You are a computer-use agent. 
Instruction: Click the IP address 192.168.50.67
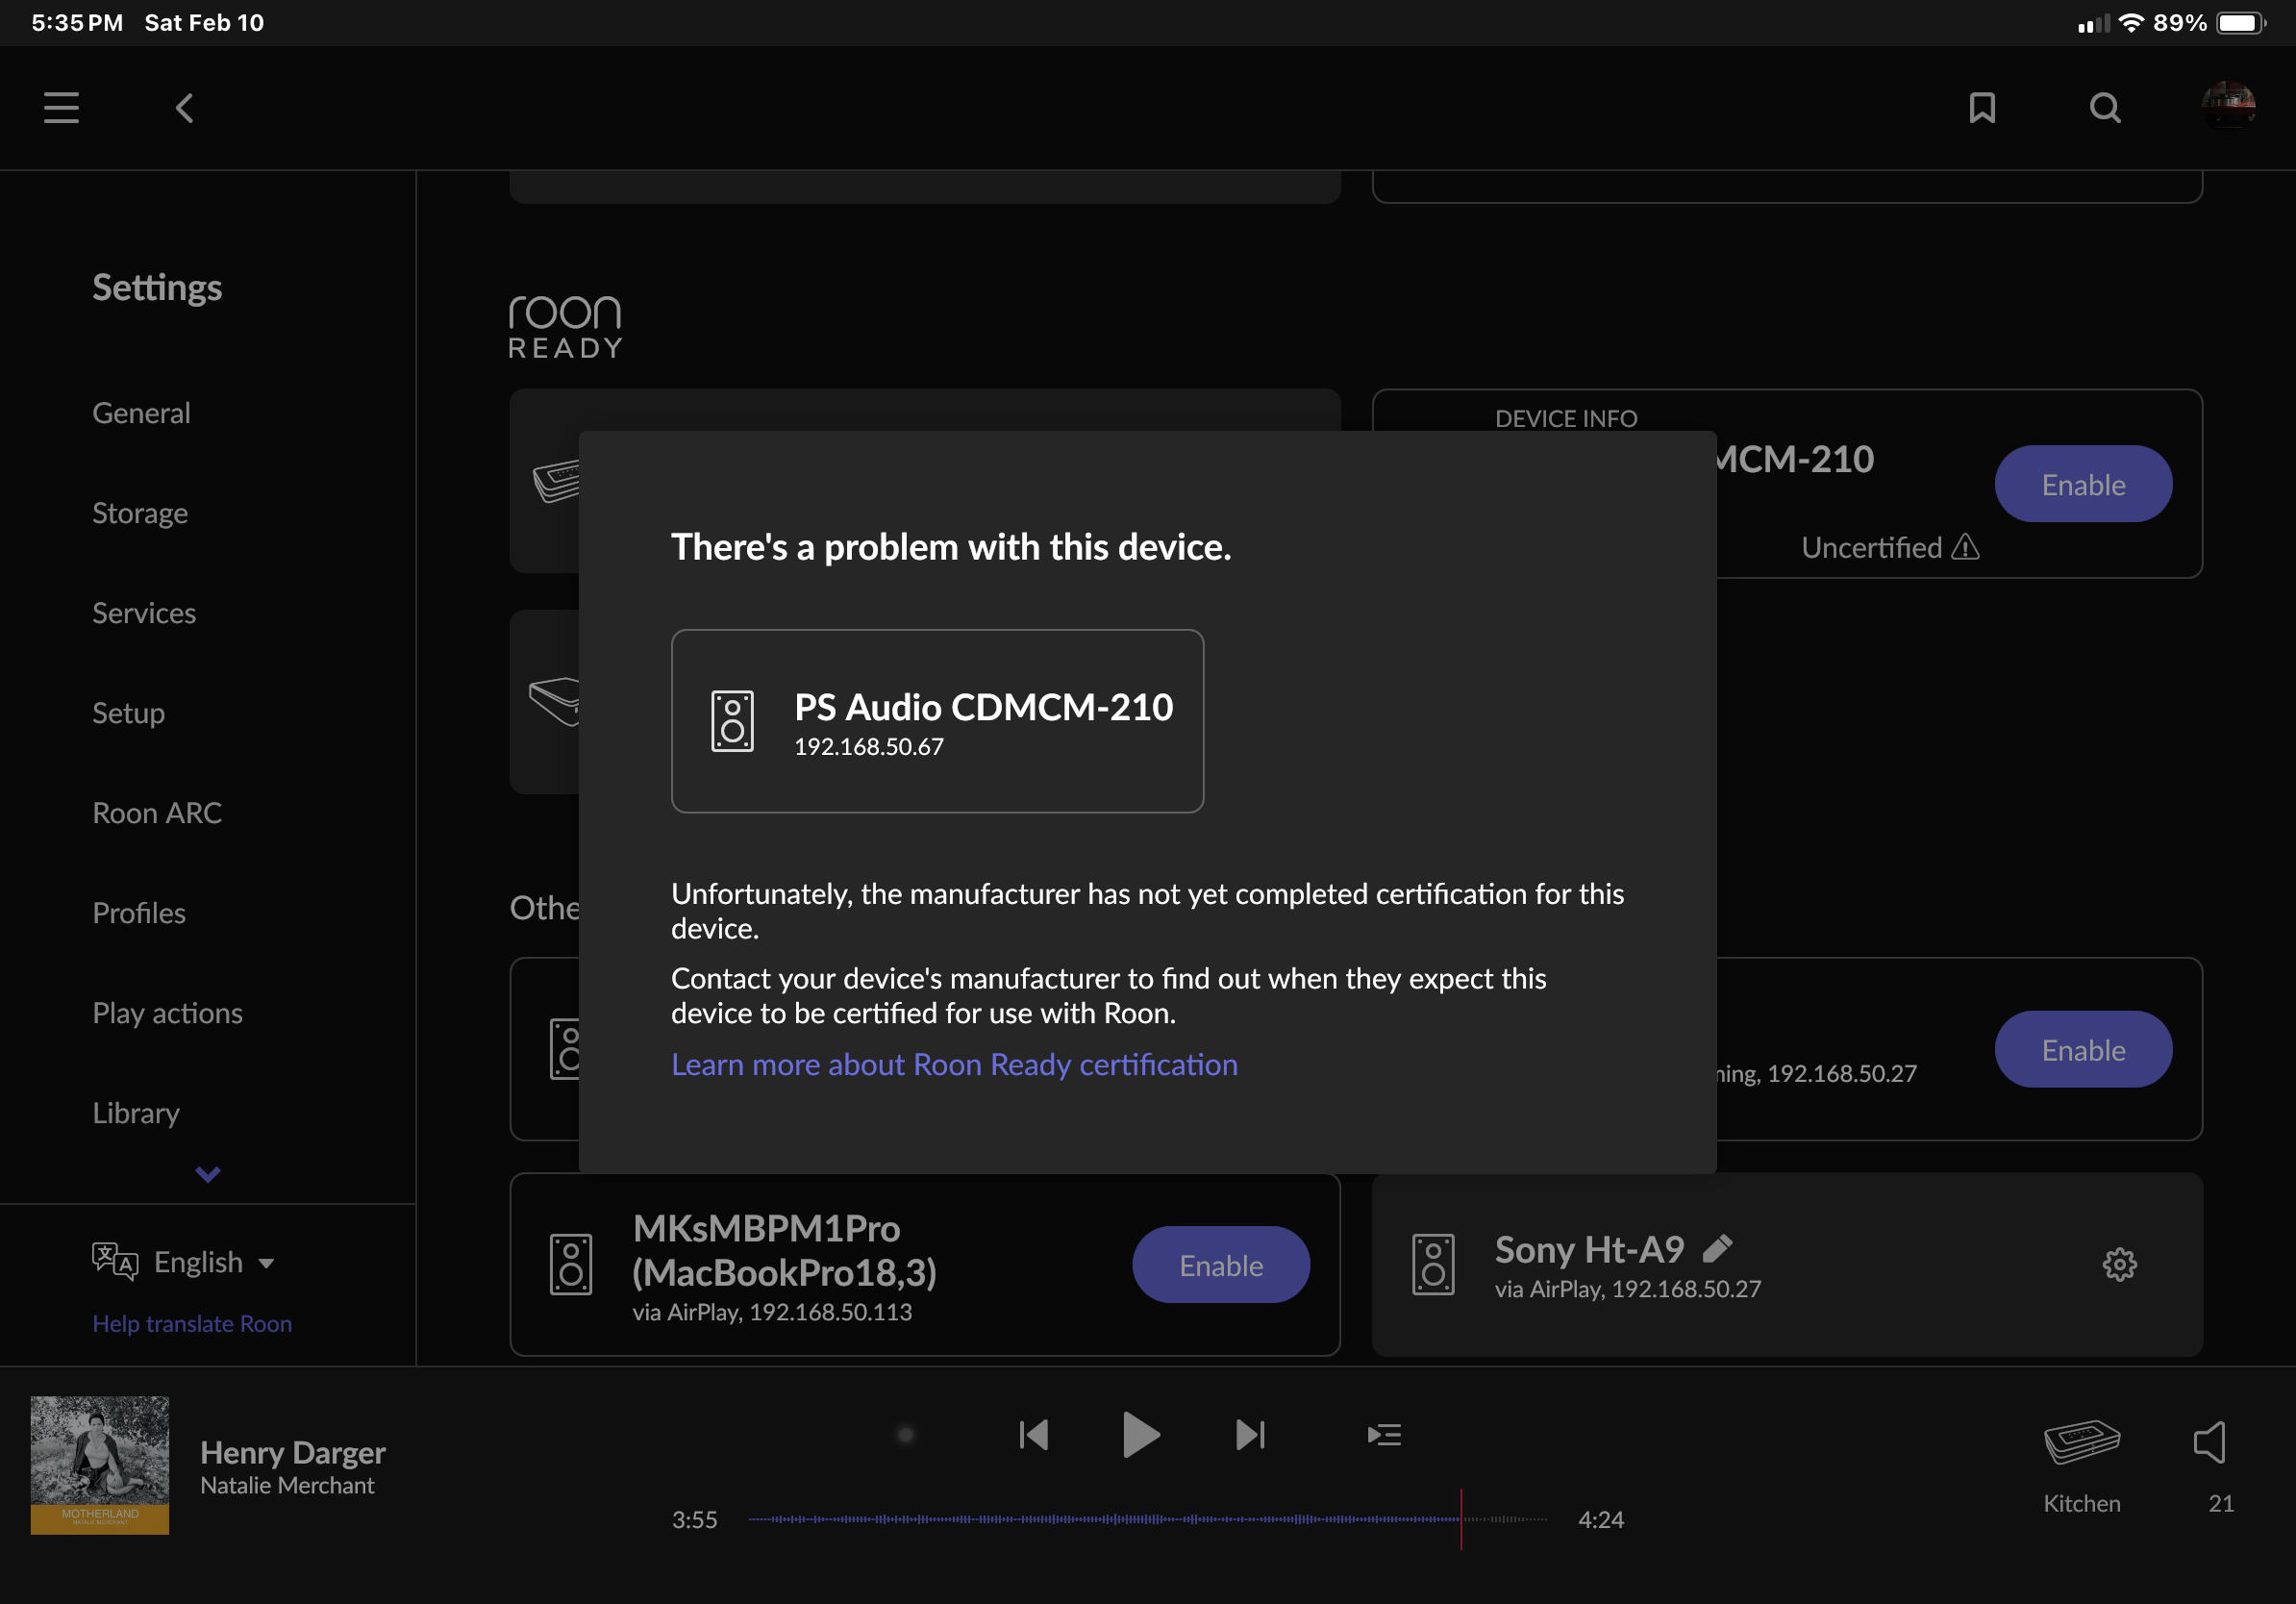click(x=868, y=747)
